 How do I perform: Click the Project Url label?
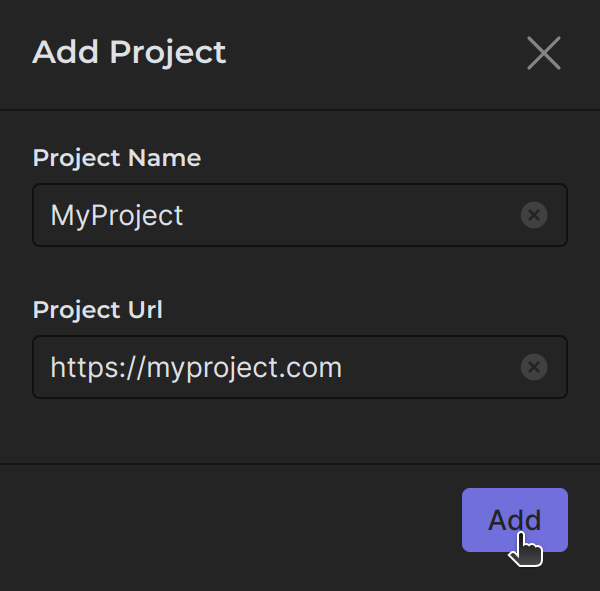point(97,310)
